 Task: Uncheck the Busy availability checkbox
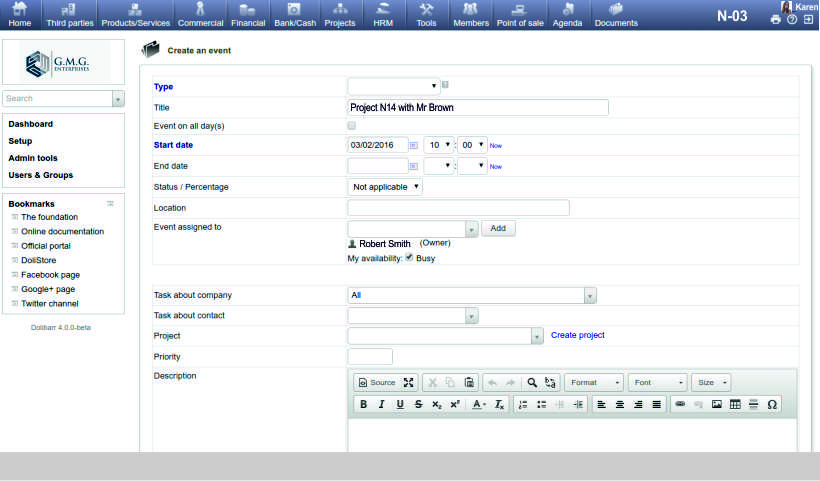[x=409, y=257]
